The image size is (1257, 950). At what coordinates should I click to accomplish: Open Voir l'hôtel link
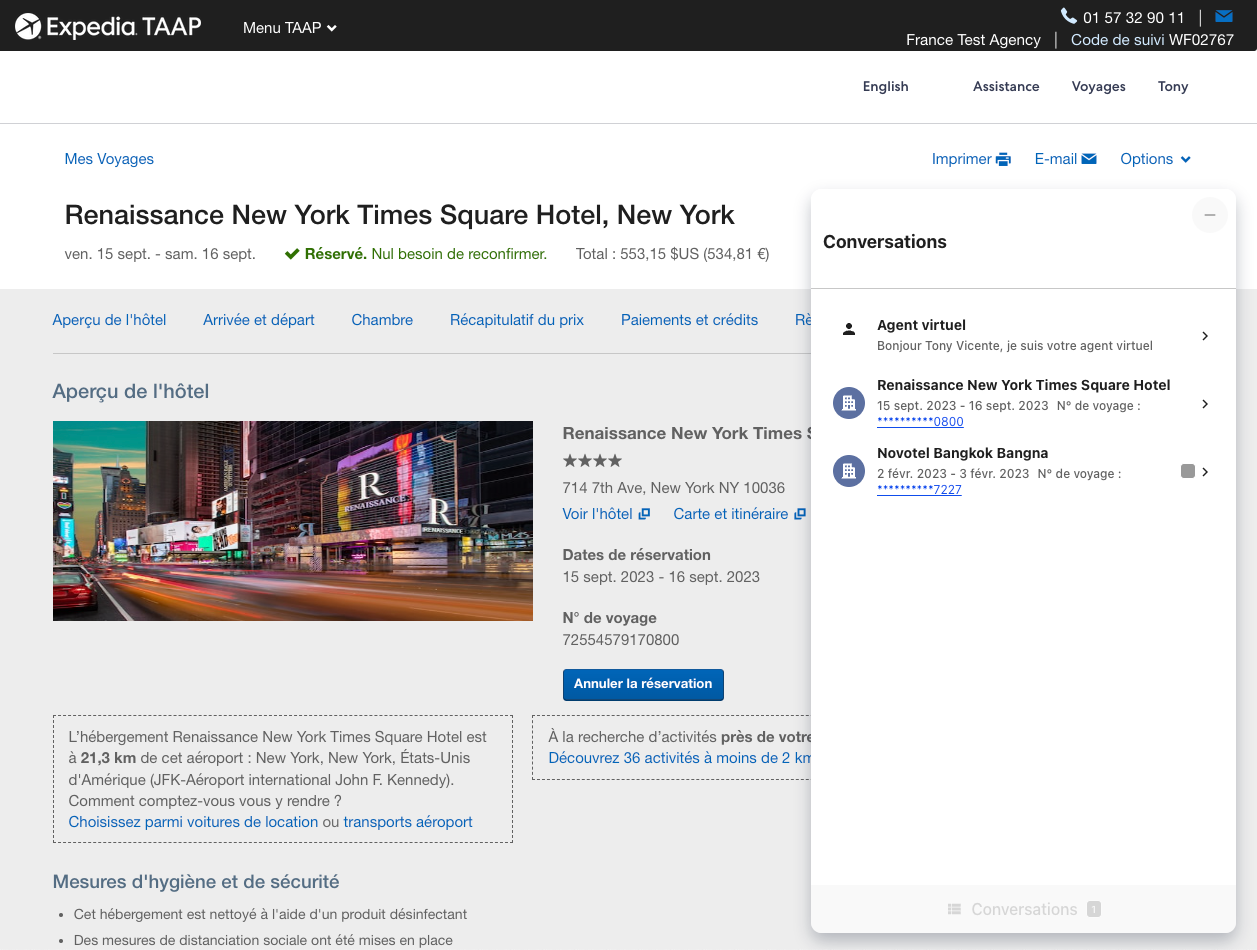tap(598, 514)
